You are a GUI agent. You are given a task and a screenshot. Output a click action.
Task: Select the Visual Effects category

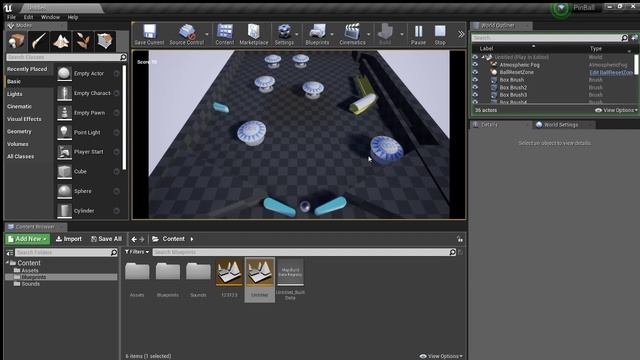tap(24, 119)
